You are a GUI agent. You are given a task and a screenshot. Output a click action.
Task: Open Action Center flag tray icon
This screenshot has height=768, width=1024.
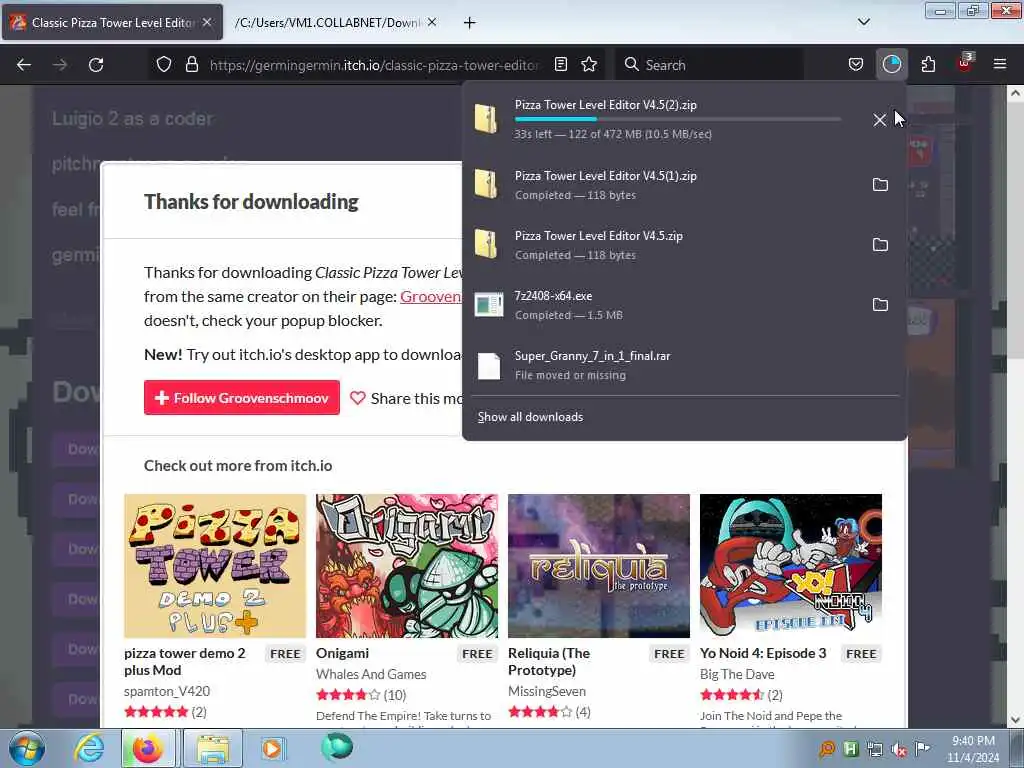point(922,748)
